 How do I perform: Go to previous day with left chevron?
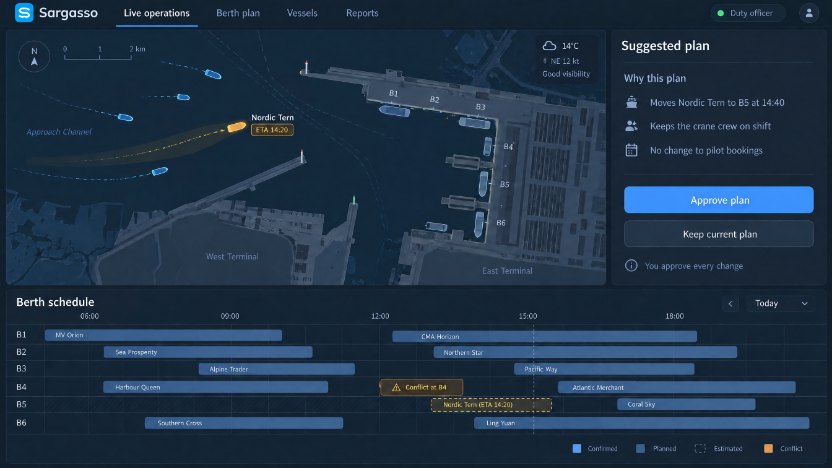(x=730, y=304)
